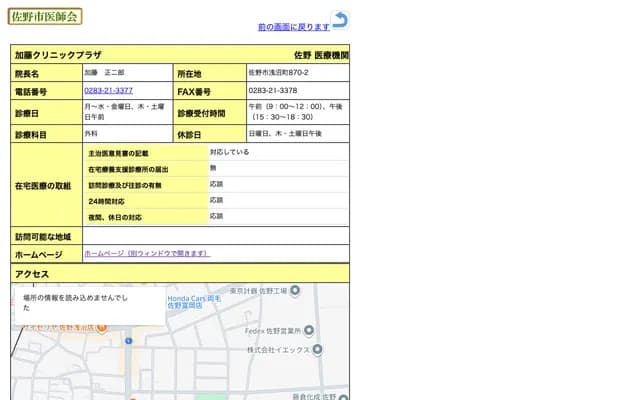Viewport: 640px width, 400px height.
Task: Click the 場所の情報を読み込めませんでした popup
Action: coord(90,305)
